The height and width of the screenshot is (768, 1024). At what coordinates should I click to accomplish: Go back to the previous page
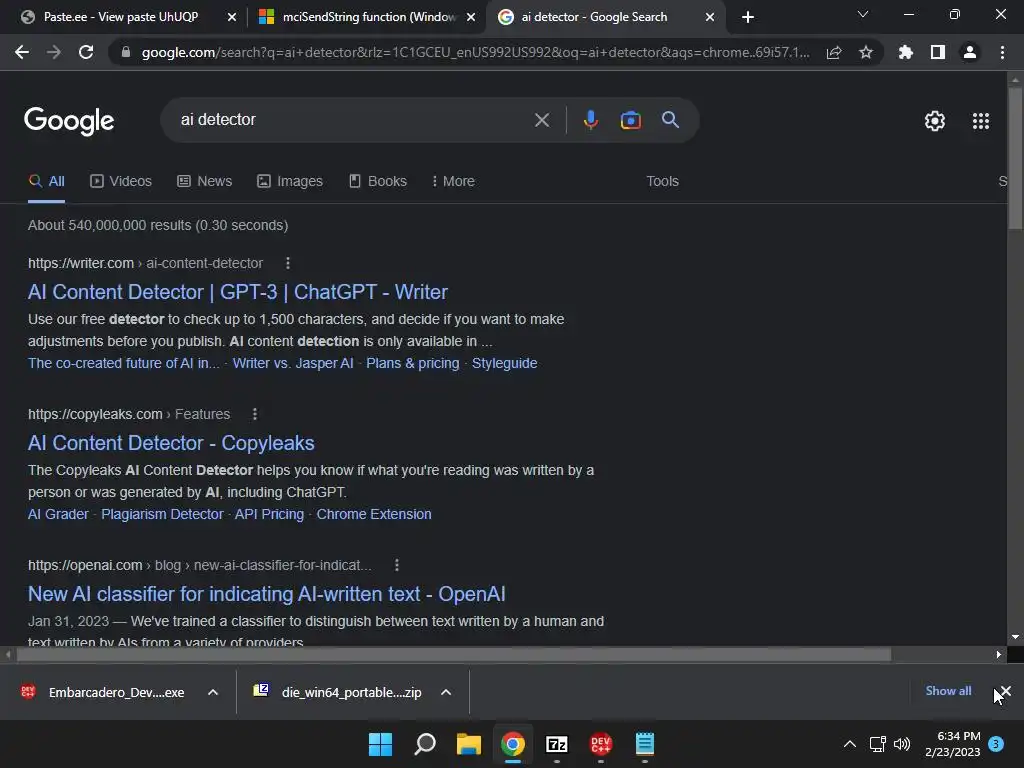click(x=22, y=52)
